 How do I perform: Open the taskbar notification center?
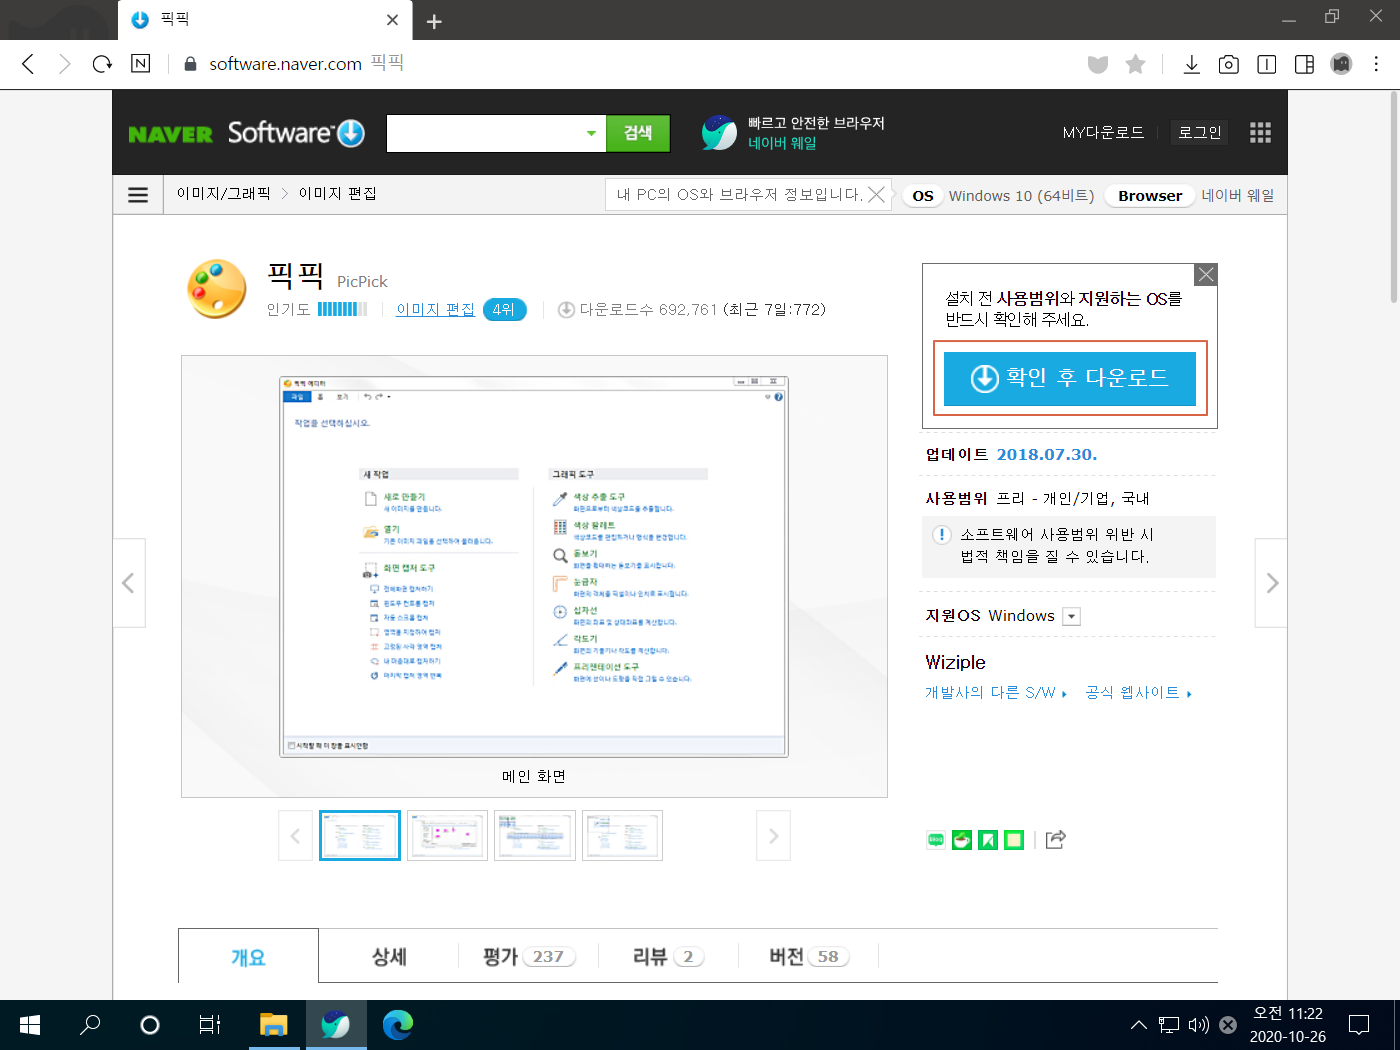(1359, 1025)
